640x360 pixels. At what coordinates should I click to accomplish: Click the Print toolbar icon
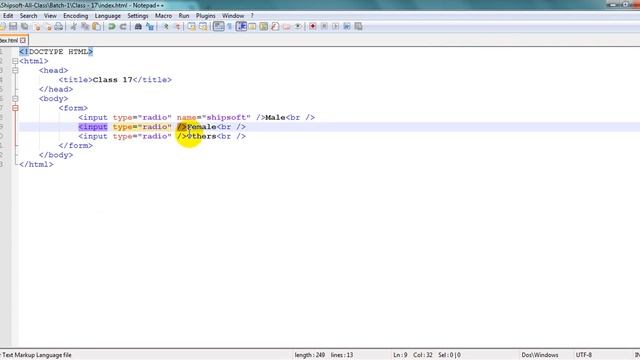tap(59, 27)
